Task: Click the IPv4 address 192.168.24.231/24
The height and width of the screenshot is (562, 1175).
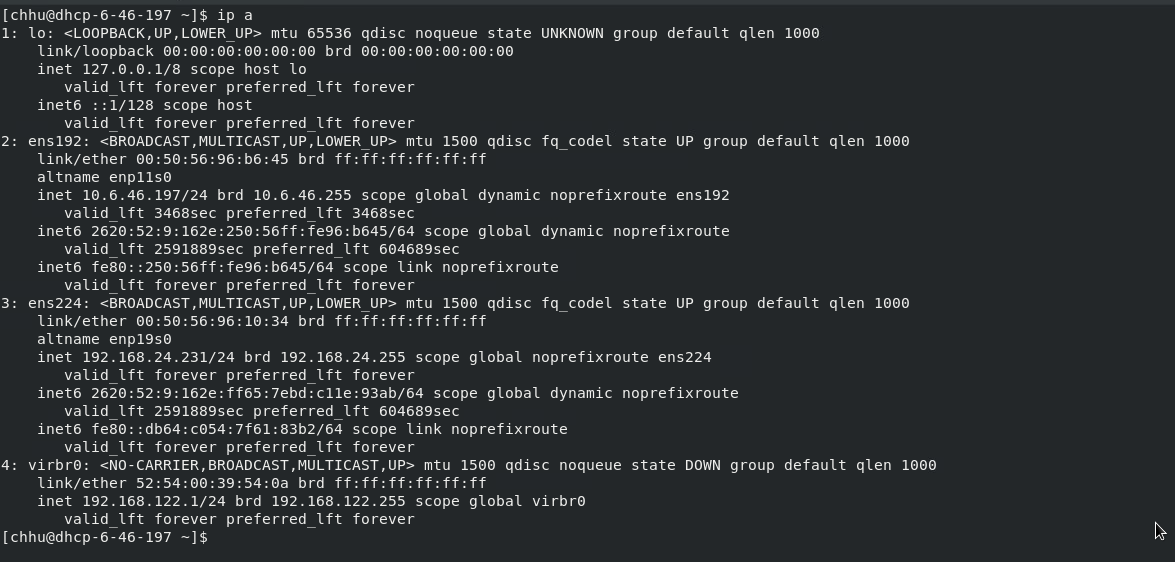Action: pyautogui.click(x=158, y=357)
